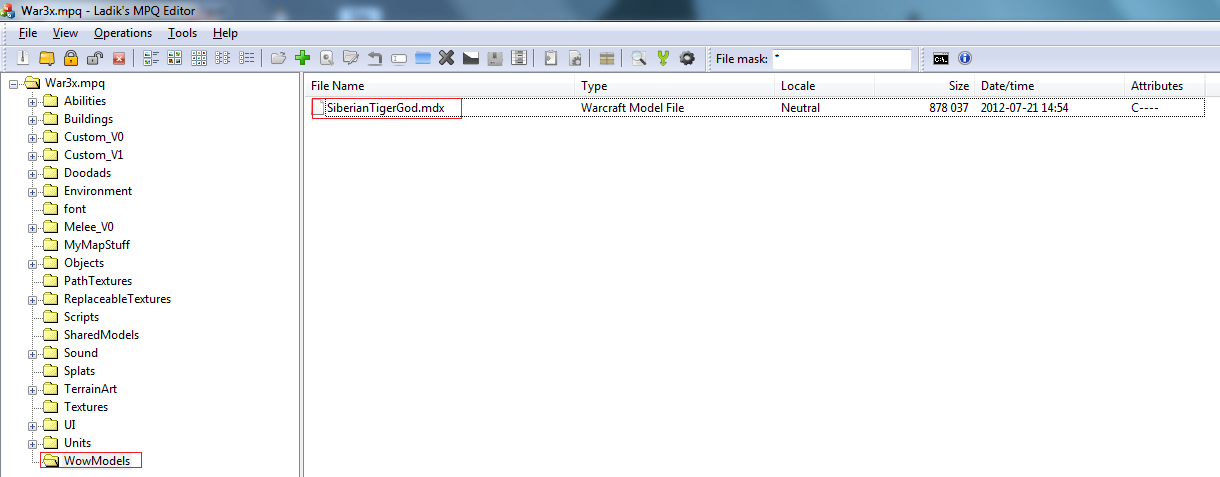The image size is (1220, 477).
Task: Collapse the War3x.mpq root node
Action: click(13, 83)
